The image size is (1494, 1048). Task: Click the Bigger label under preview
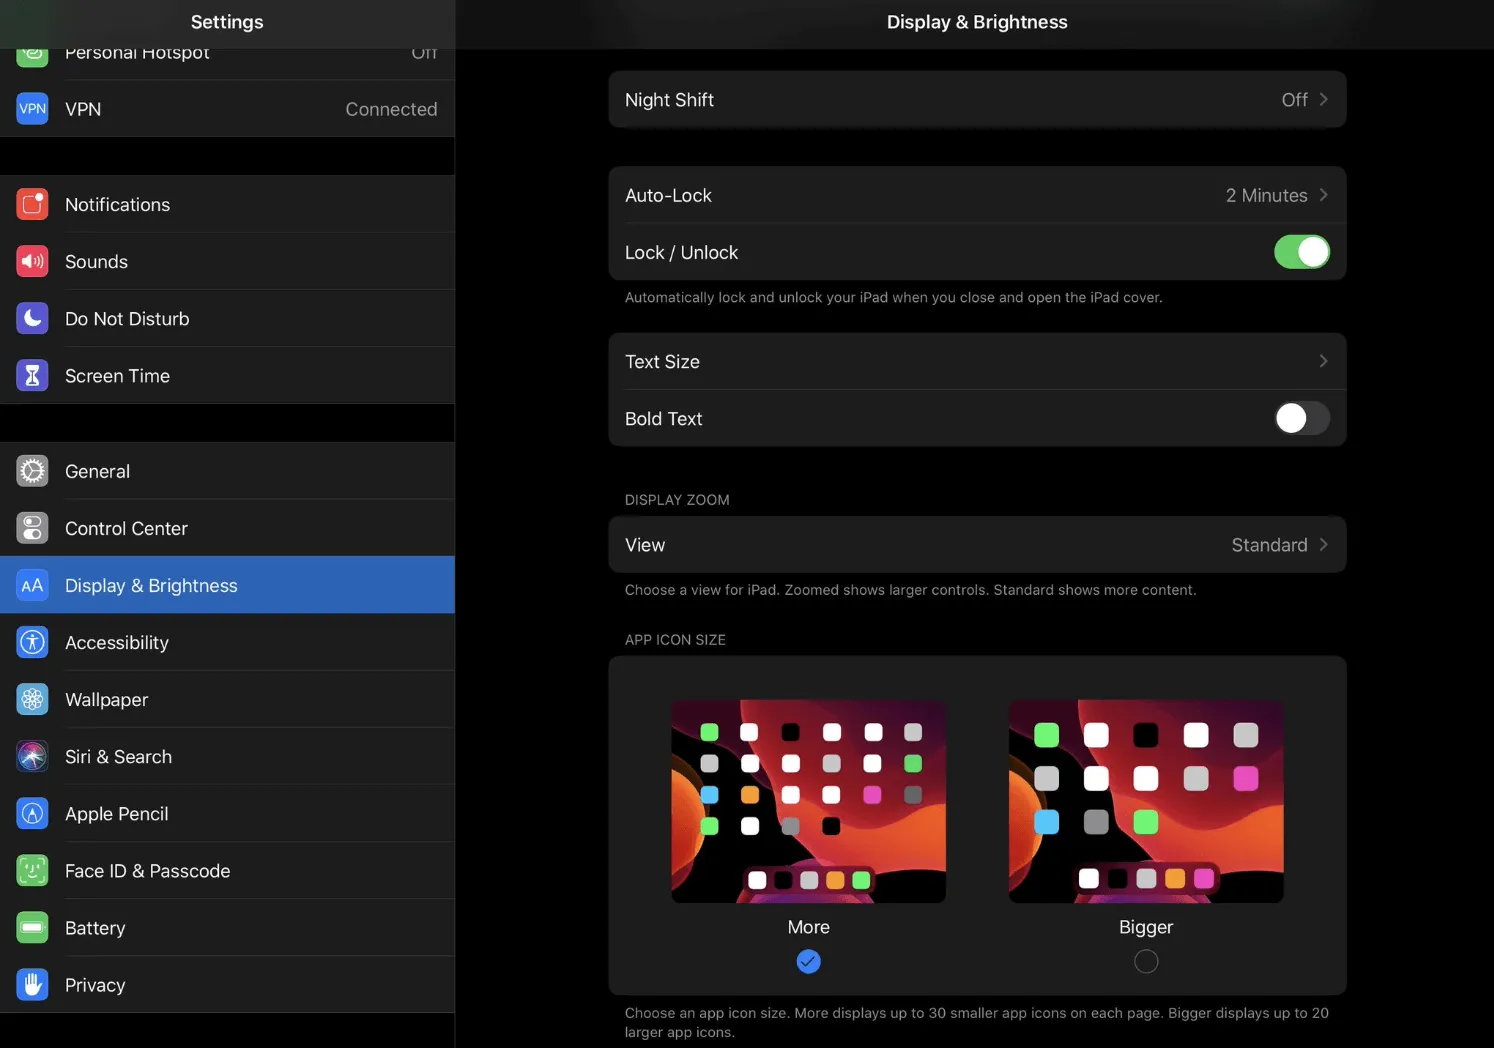[x=1146, y=927]
